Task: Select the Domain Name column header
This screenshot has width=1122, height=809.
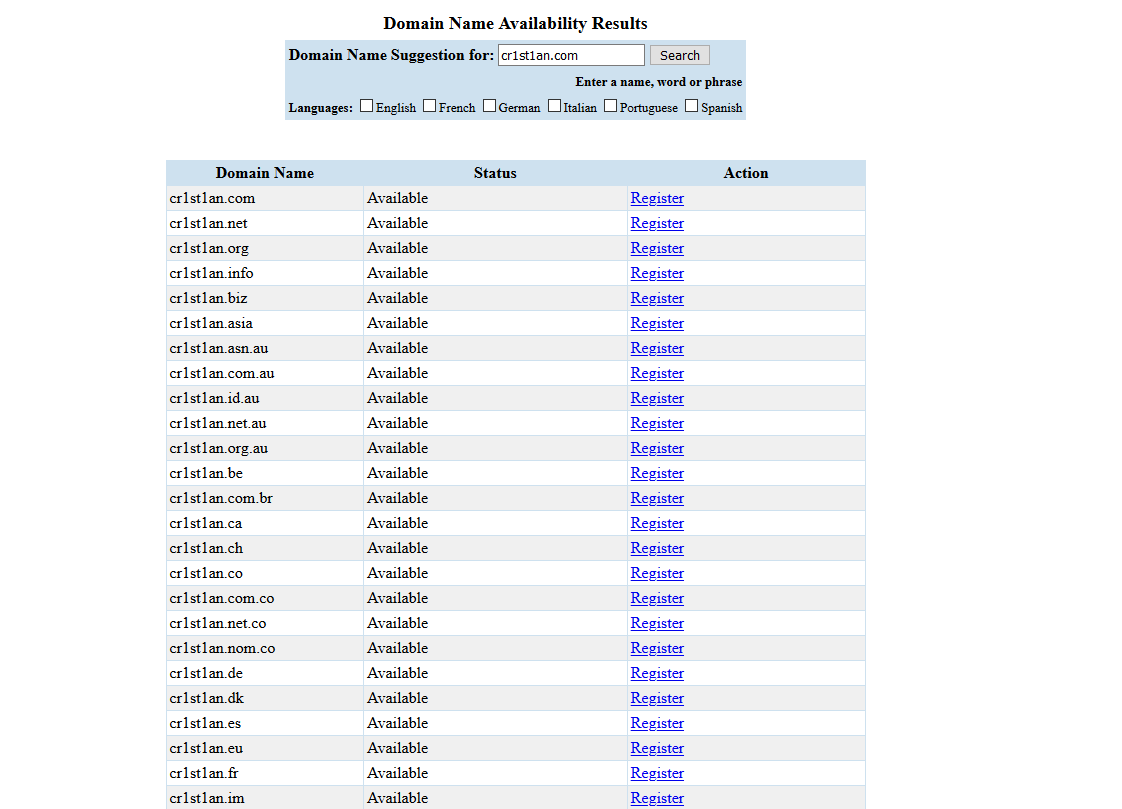Action: click(265, 173)
